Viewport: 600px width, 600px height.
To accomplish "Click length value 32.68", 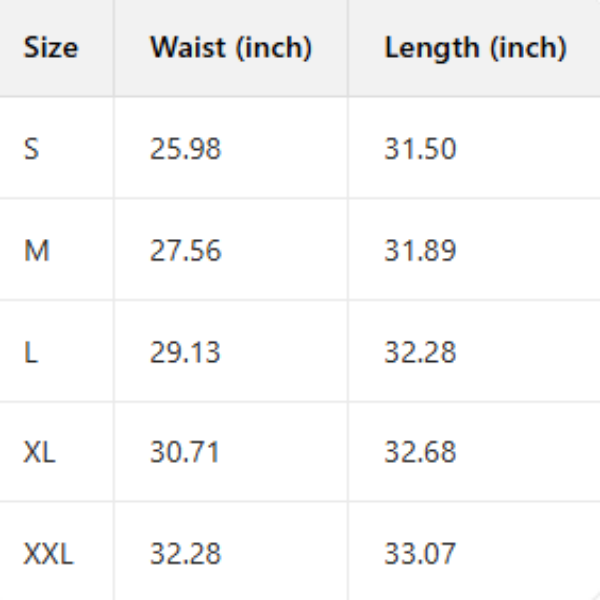I will (420, 452).
